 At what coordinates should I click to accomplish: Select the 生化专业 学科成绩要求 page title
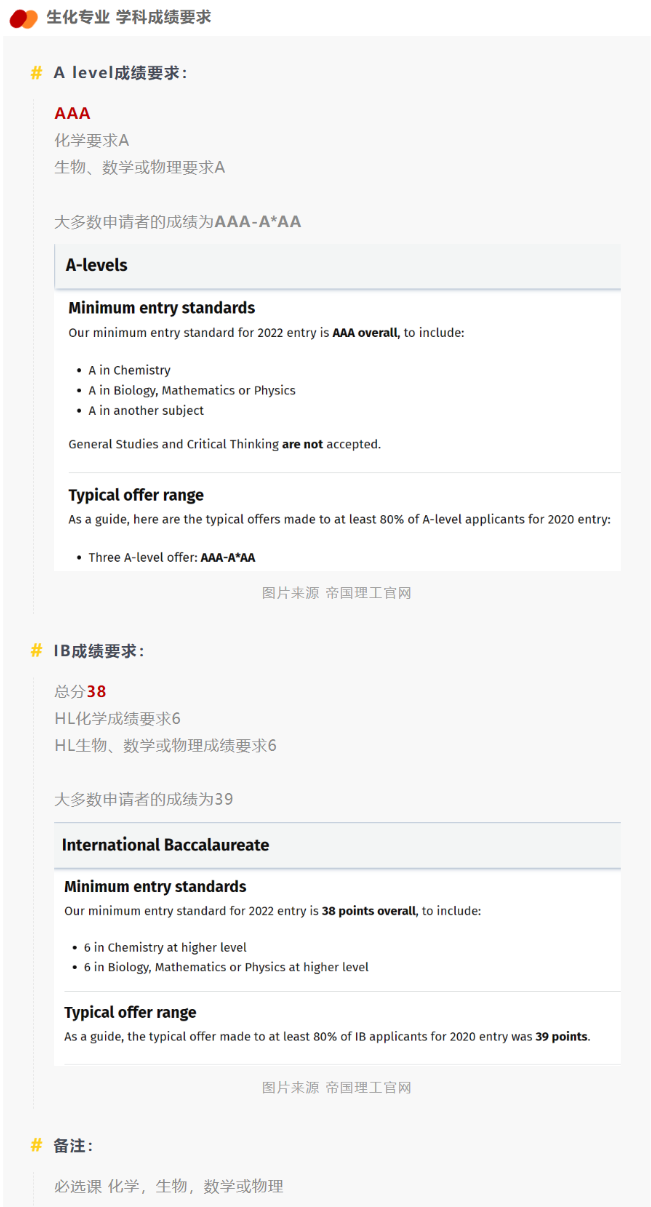tap(129, 18)
